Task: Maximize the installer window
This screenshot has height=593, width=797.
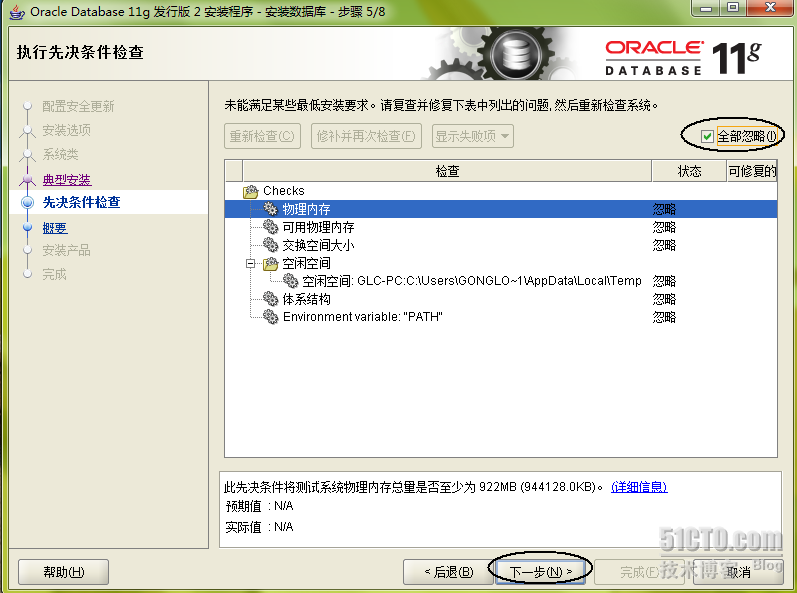Action: (732, 8)
